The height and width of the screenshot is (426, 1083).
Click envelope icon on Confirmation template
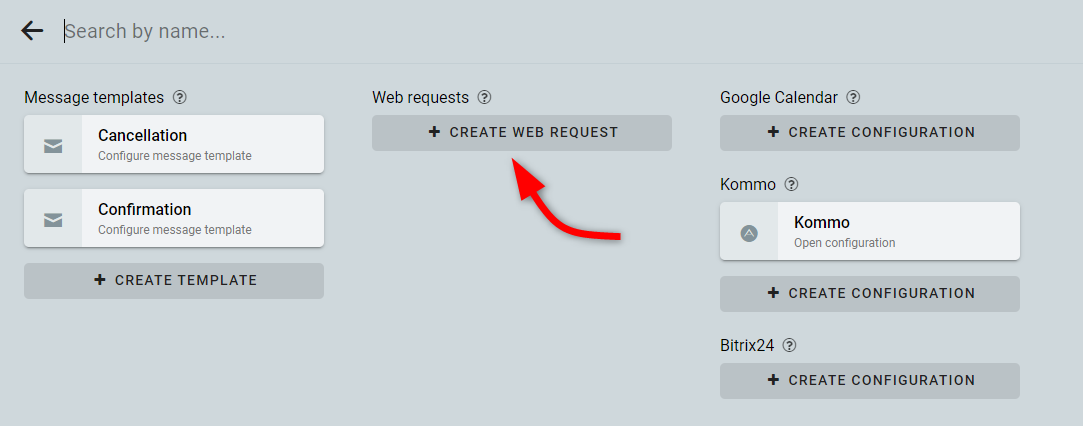point(53,220)
